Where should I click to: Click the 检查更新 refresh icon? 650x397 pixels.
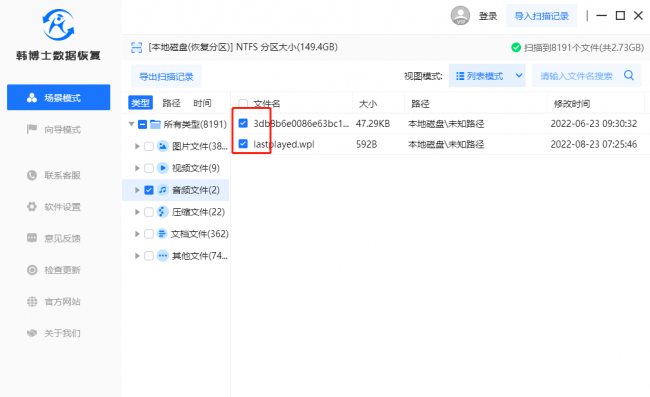(32, 270)
